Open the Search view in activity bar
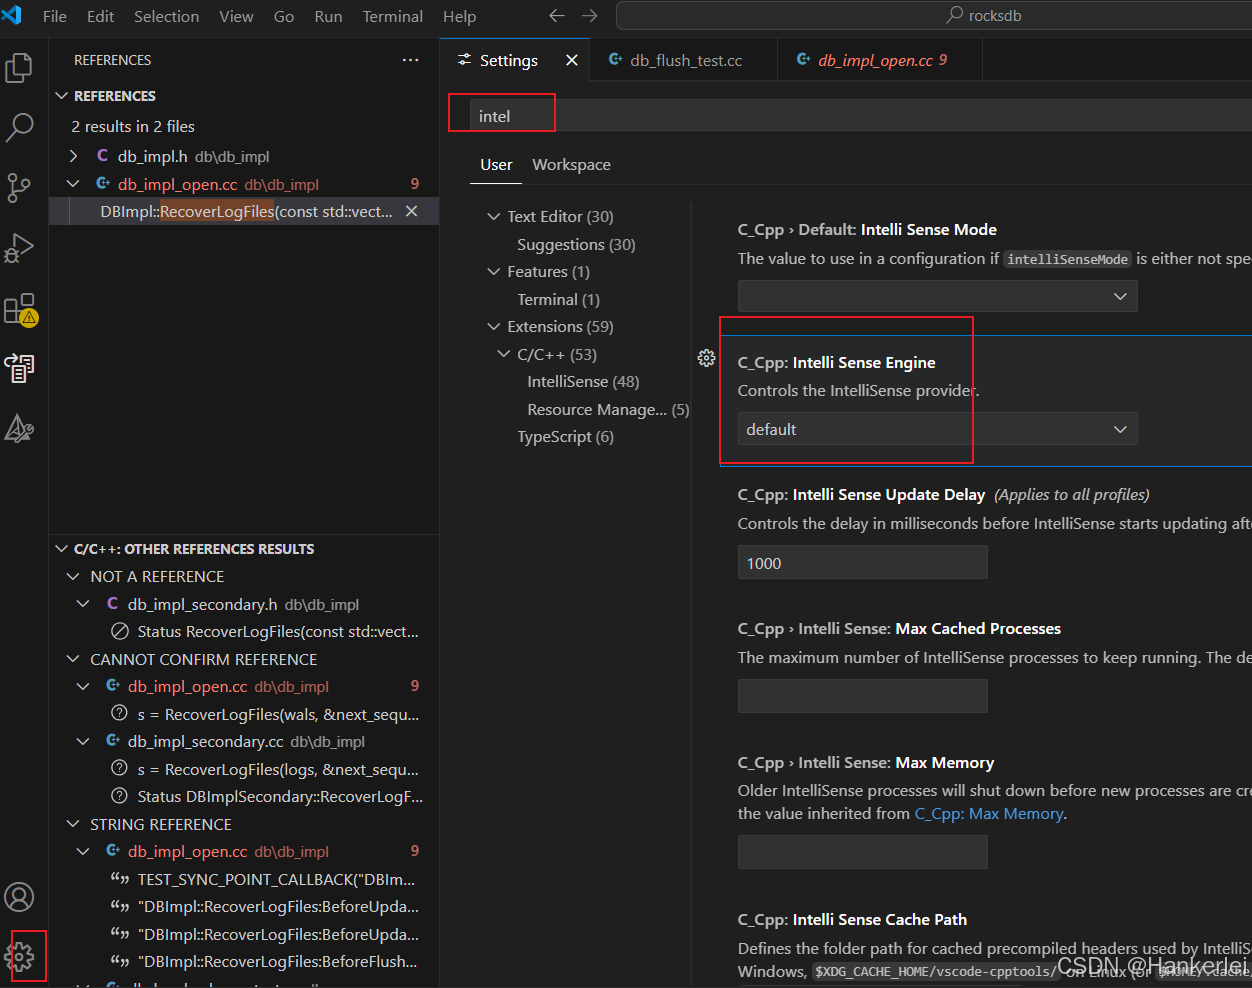Viewport: 1252px width, 988px height. 19,127
